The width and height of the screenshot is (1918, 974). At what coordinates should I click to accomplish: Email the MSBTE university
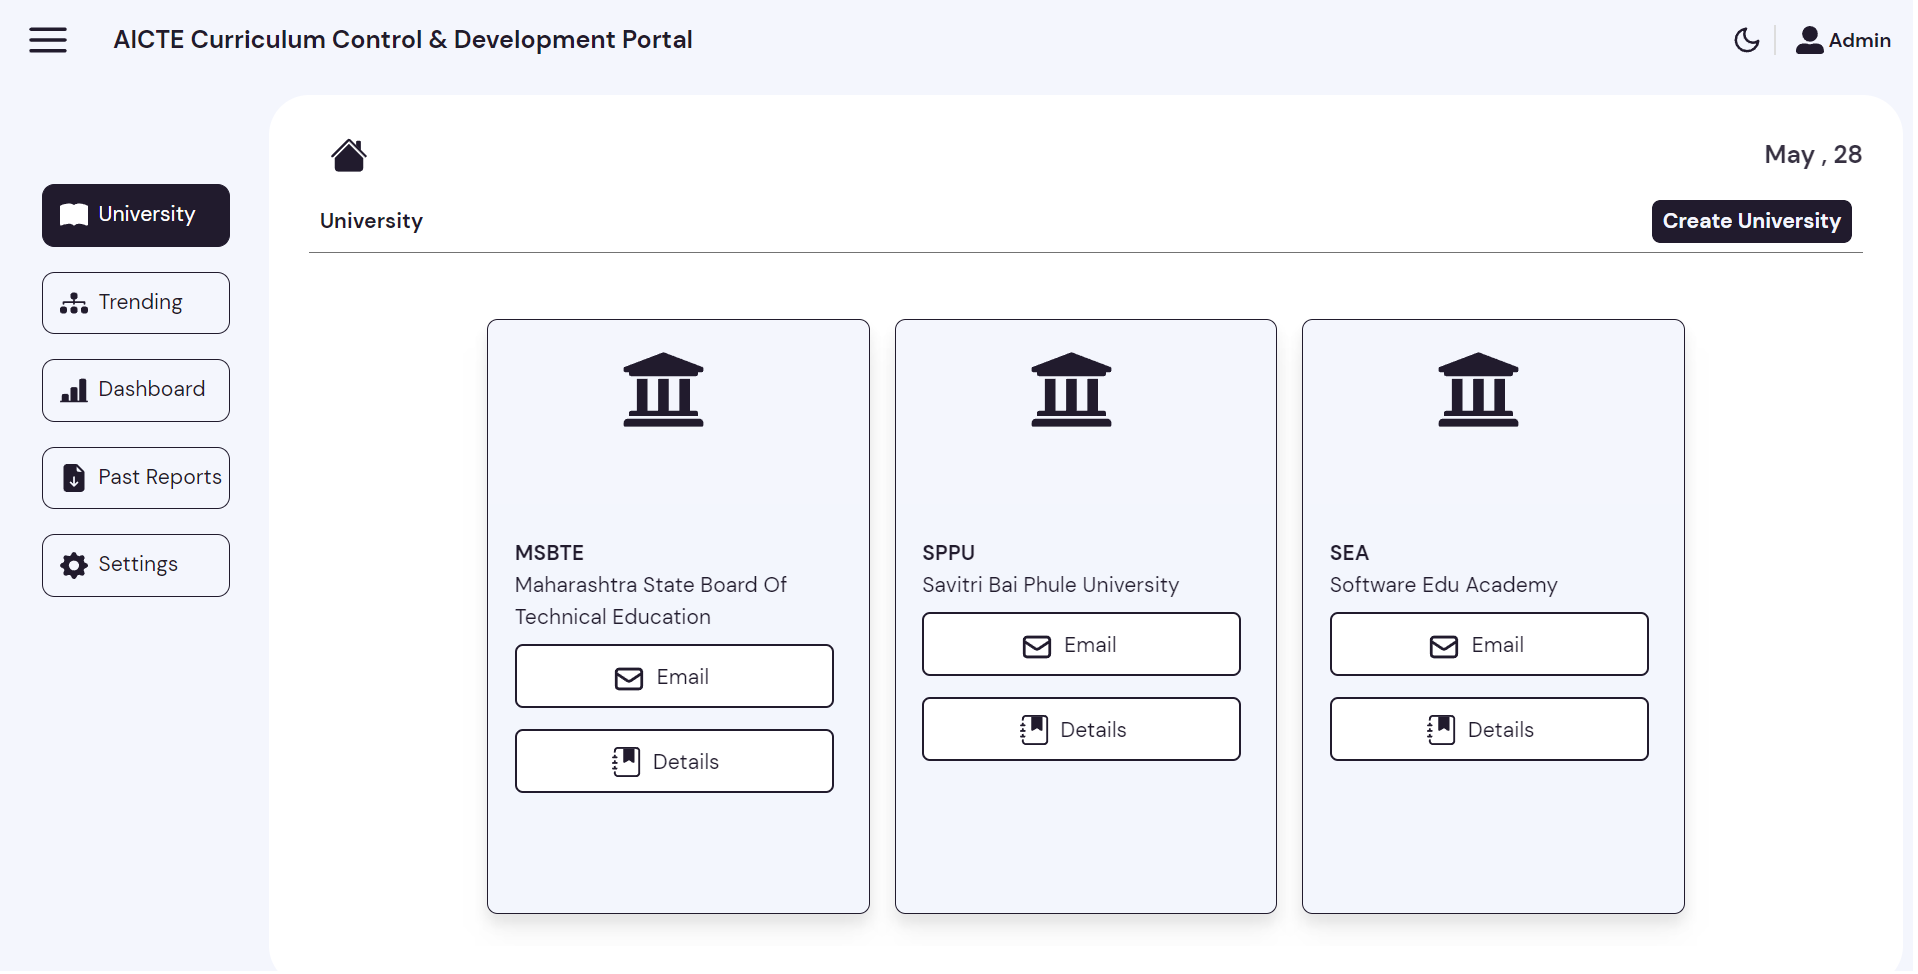[674, 676]
